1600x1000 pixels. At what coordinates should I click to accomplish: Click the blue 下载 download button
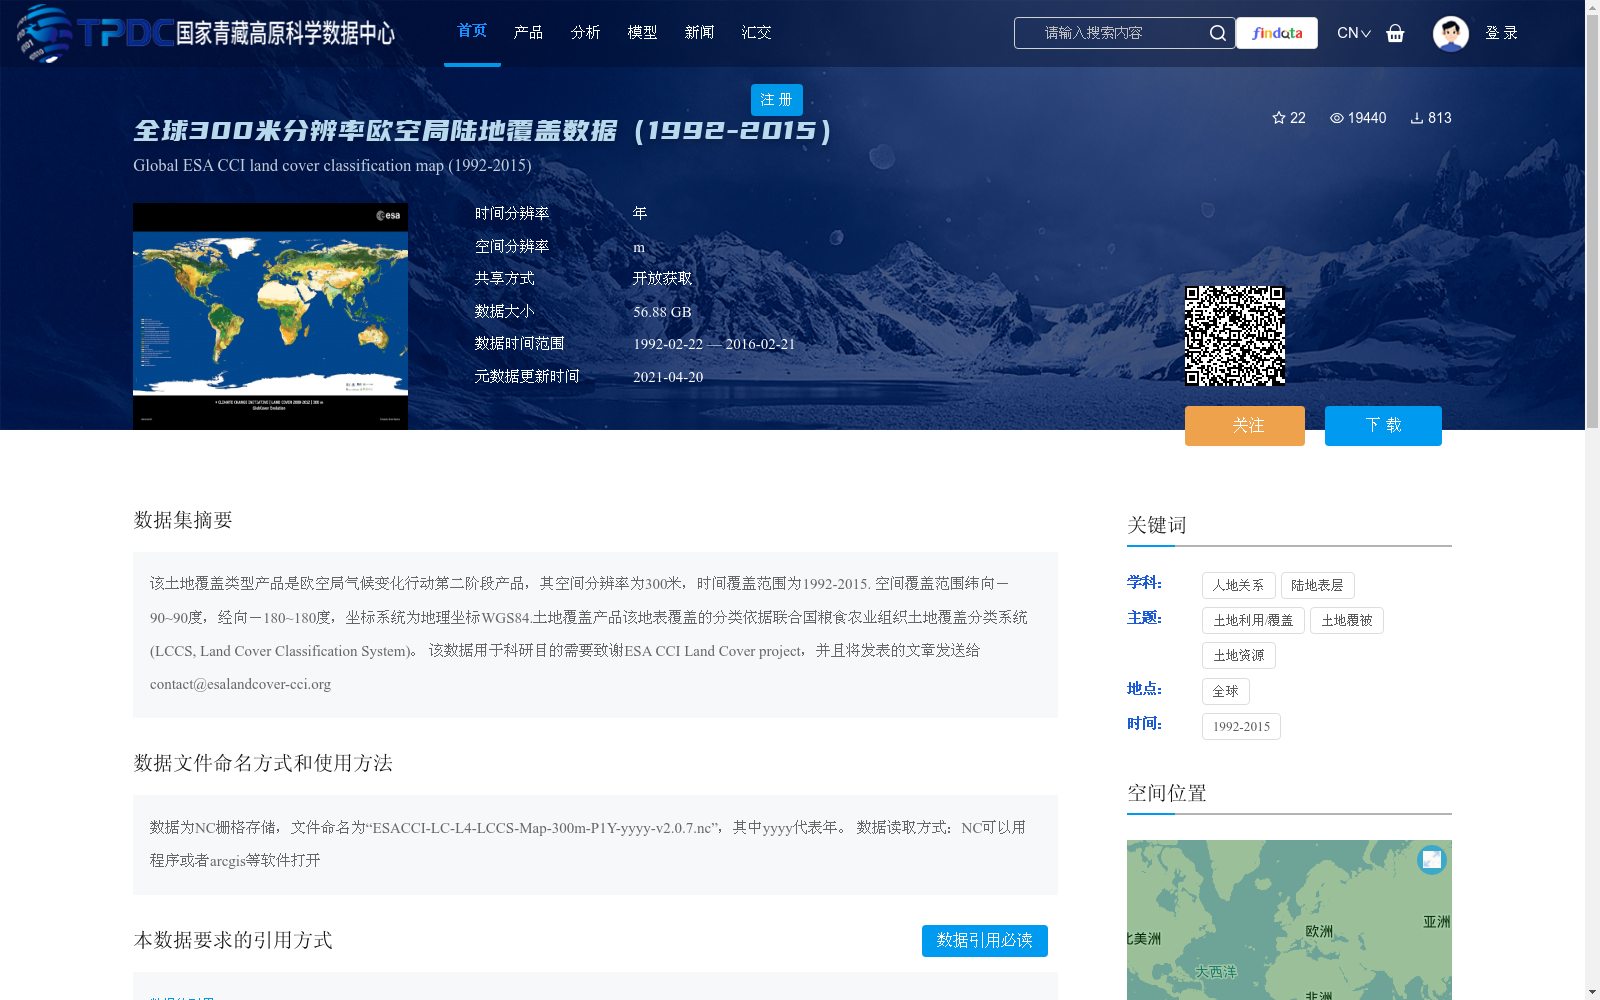[1383, 426]
